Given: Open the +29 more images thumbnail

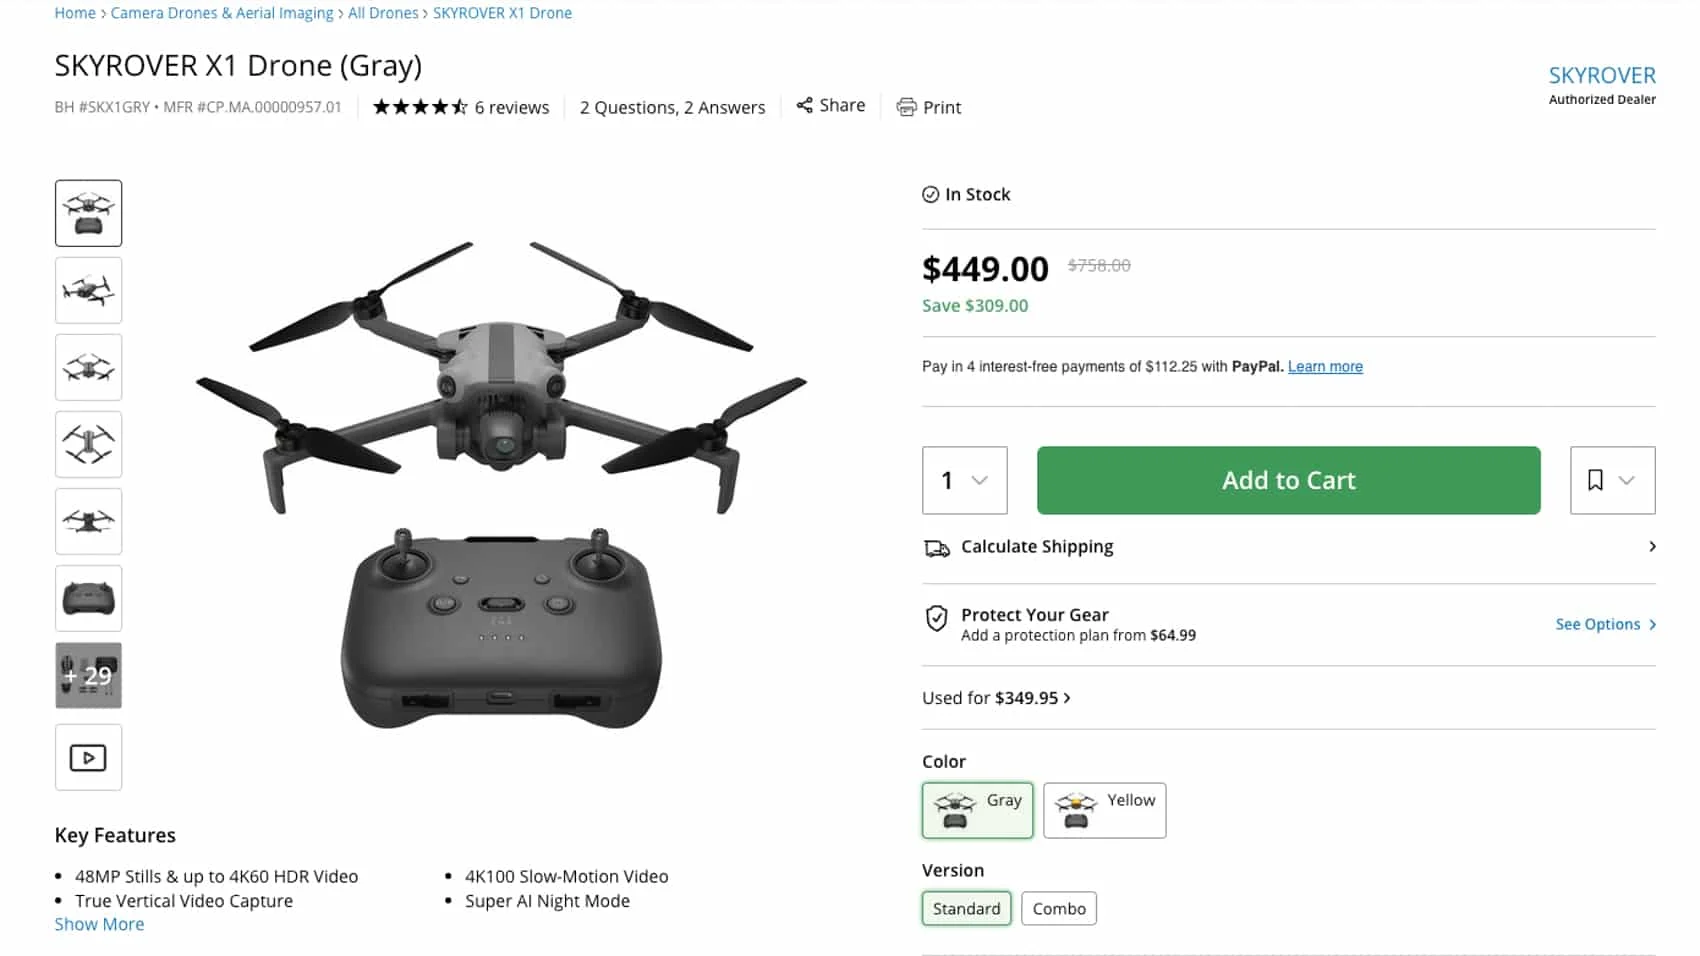Looking at the screenshot, I should point(88,675).
